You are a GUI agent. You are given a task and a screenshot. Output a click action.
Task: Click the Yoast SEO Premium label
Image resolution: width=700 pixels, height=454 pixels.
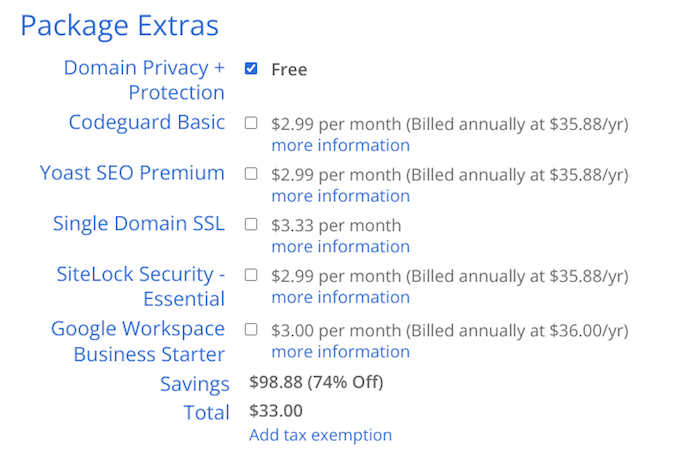click(x=132, y=173)
